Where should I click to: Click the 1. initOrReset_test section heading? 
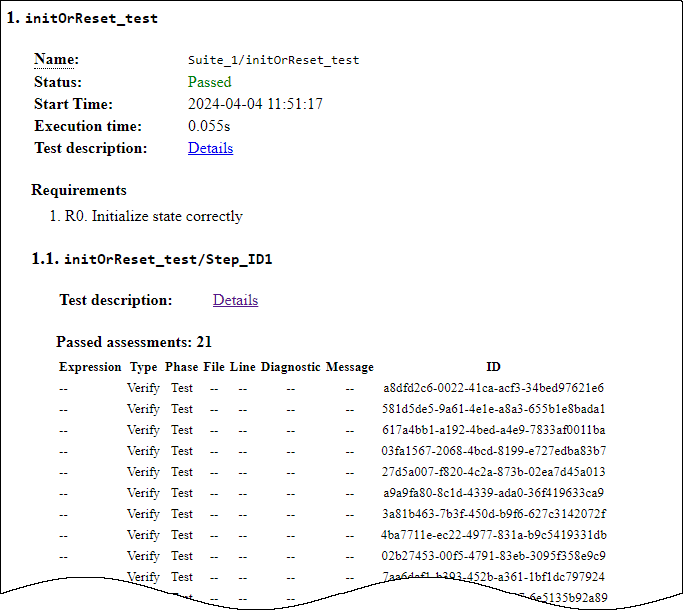point(82,18)
